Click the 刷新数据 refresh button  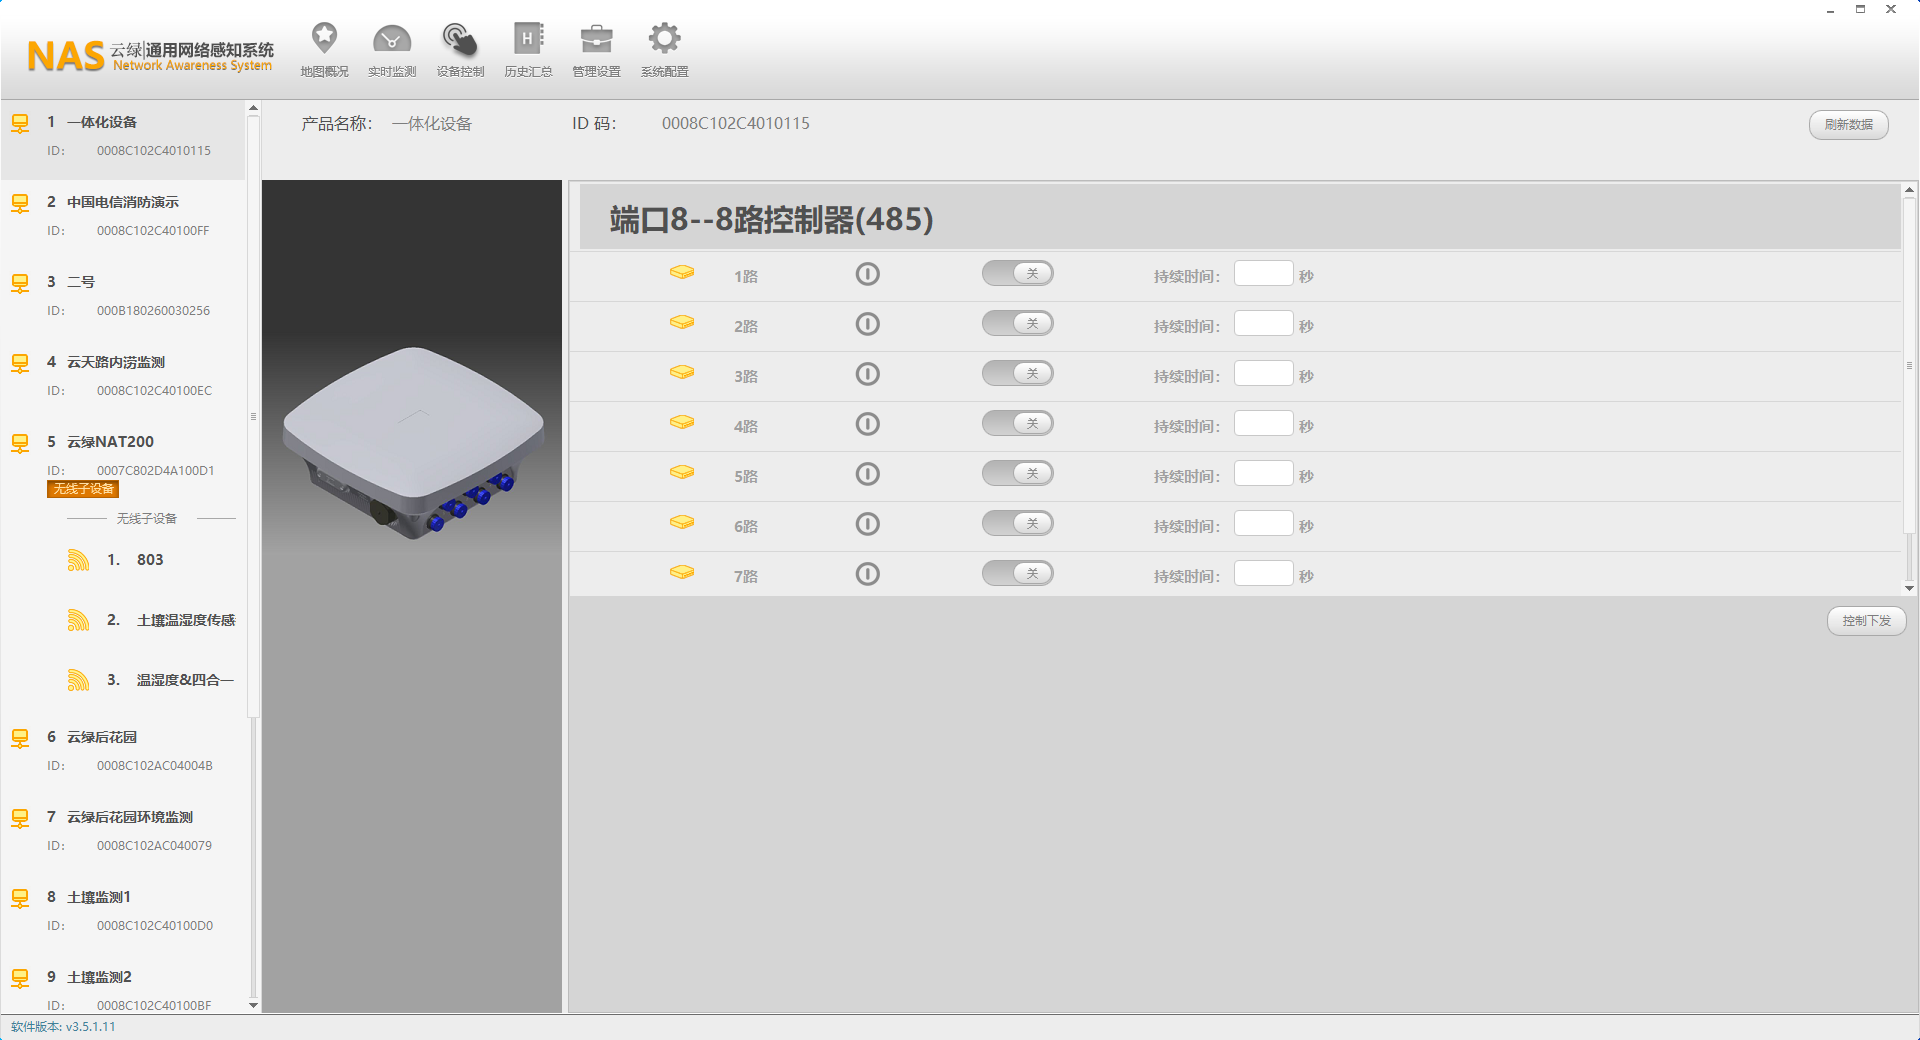point(1848,125)
